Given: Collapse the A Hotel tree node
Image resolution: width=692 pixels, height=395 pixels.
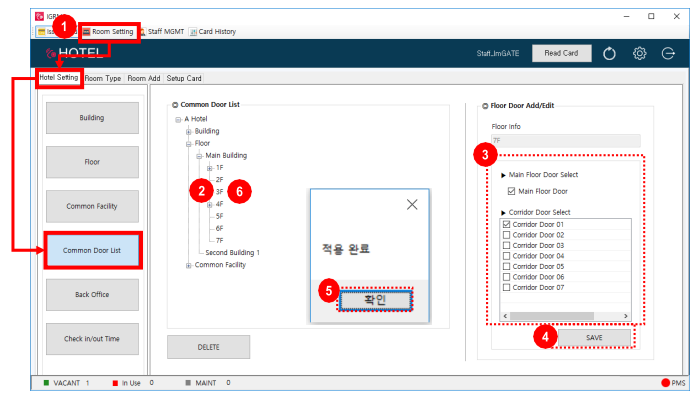Looking at the screenshot, I should [178, 120].
